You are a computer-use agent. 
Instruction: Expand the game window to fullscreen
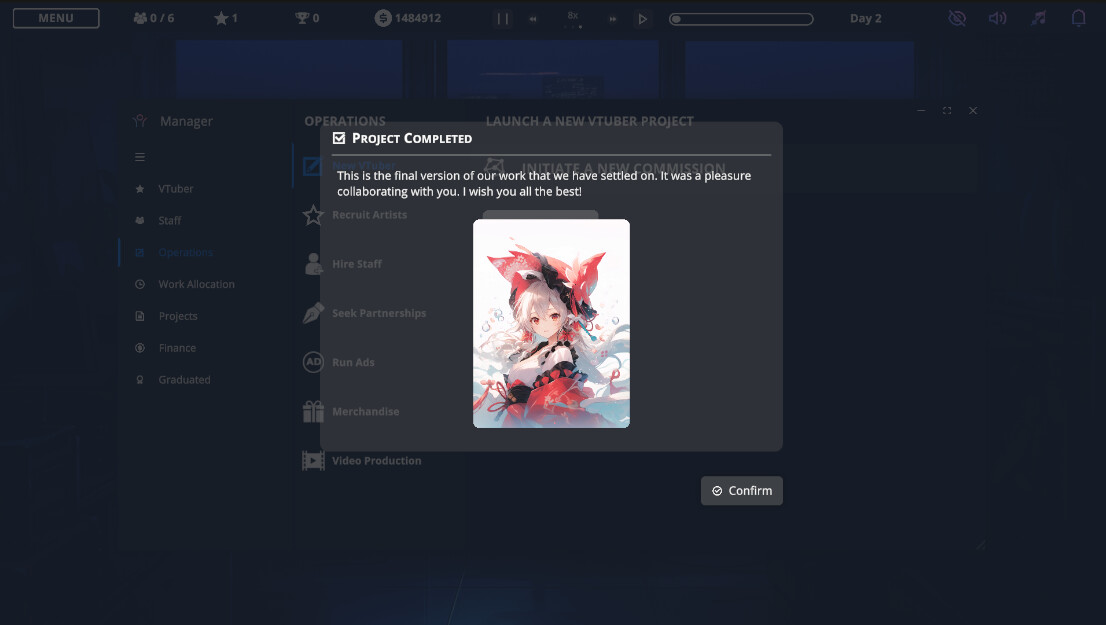[x=946, y=110]
